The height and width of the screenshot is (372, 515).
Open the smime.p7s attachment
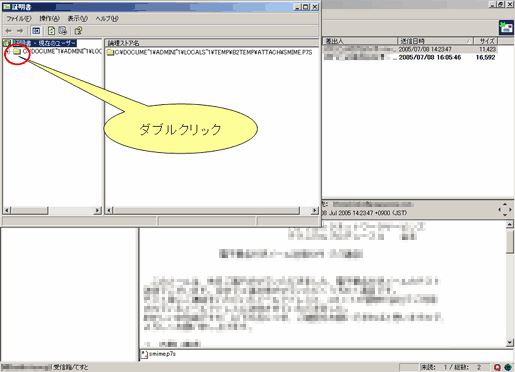click(159, 354)
